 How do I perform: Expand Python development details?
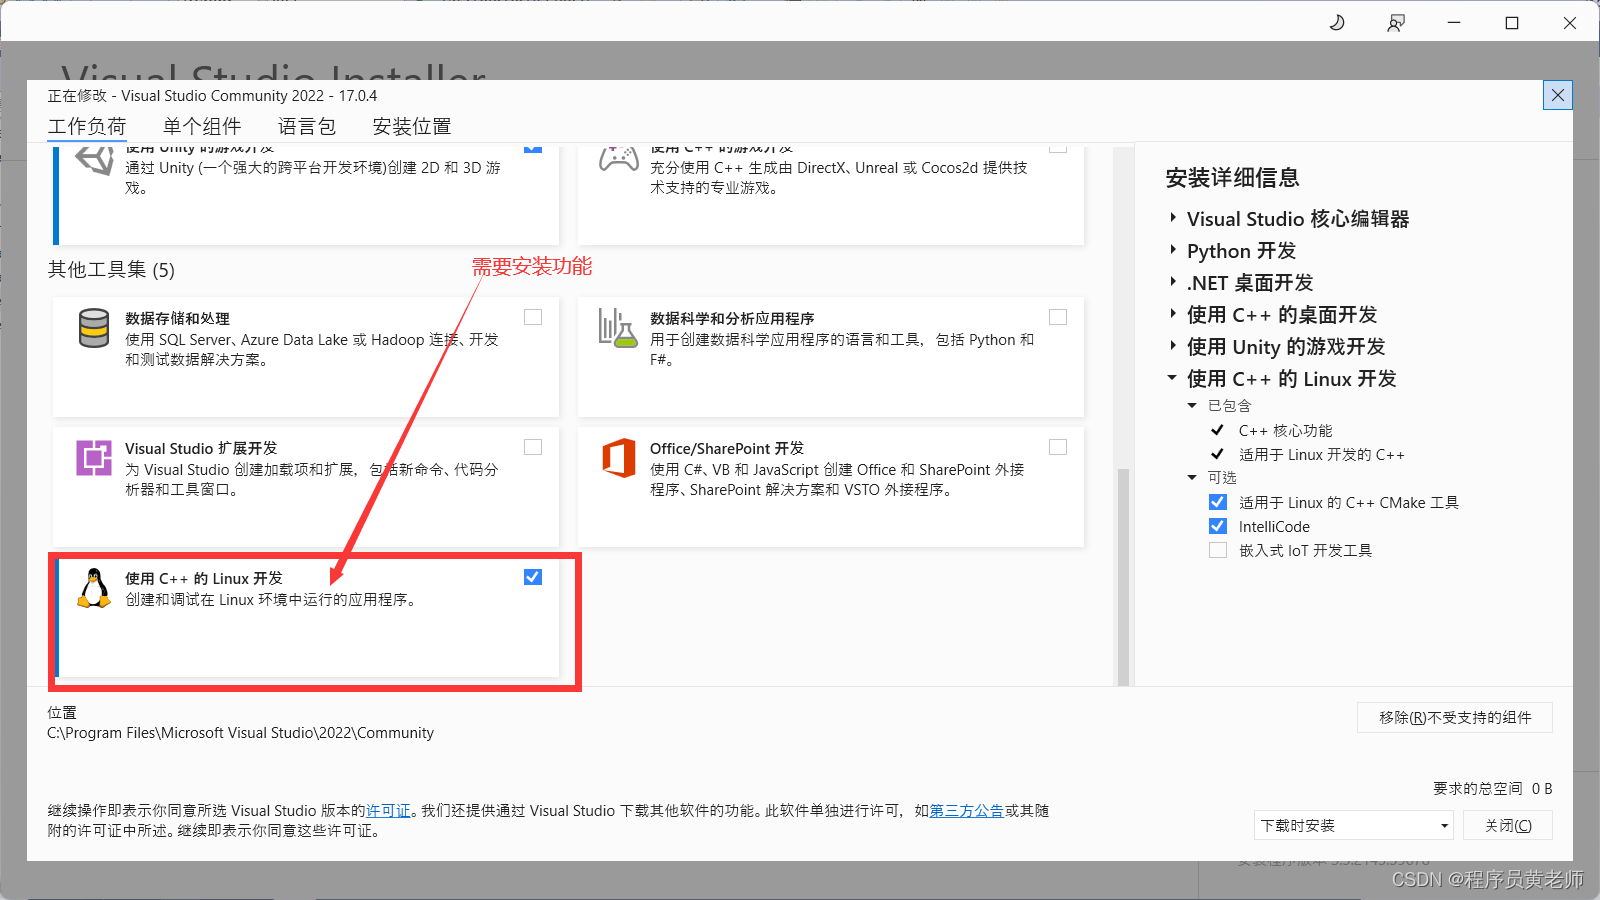coord(1173,250)
